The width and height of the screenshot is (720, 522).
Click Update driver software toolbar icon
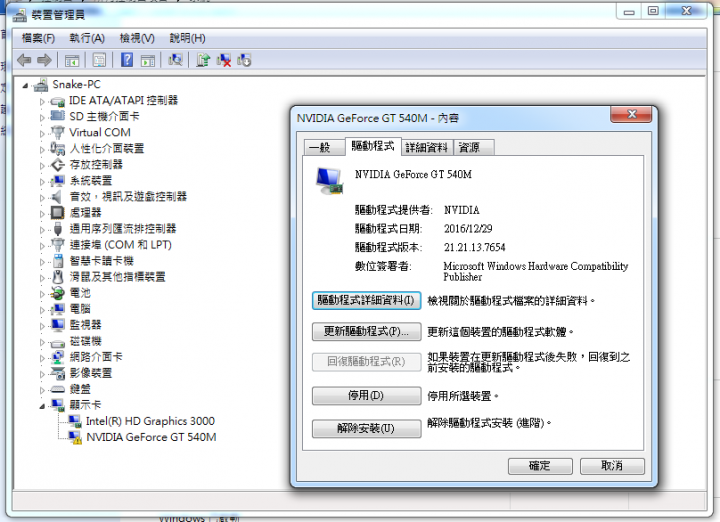click(x=203, y=60)
